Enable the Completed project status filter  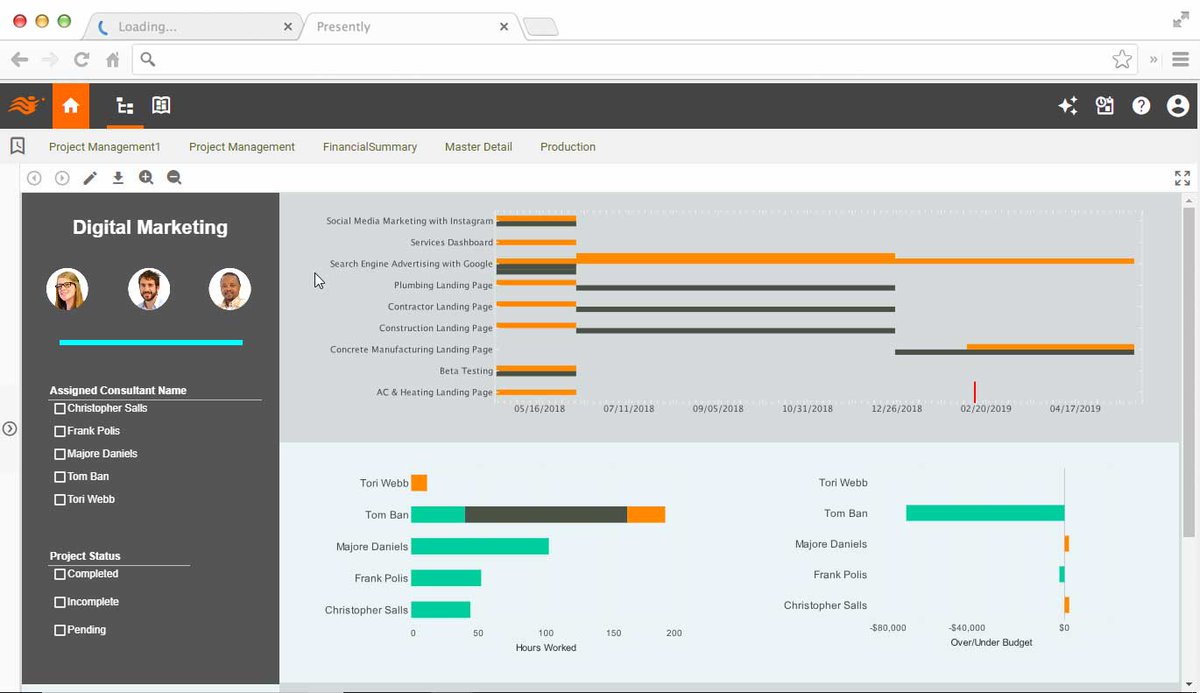coord(59,574)
